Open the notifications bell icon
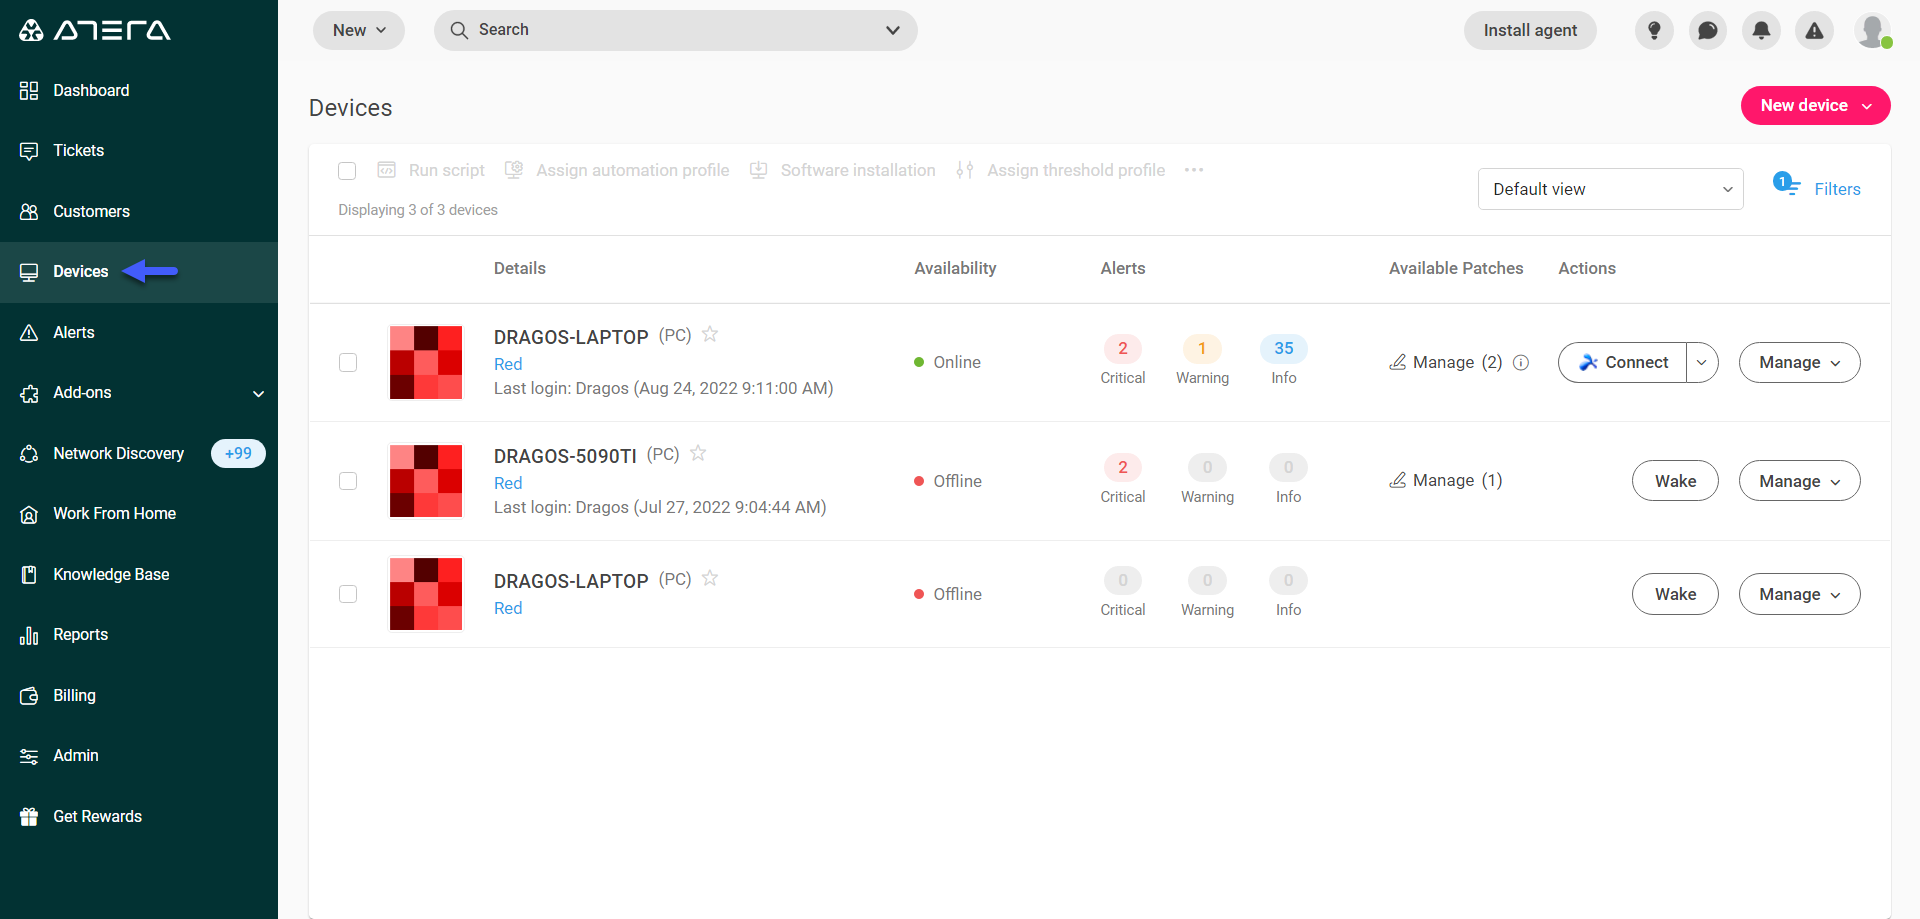1920x919 pixels. (1761, 31)
